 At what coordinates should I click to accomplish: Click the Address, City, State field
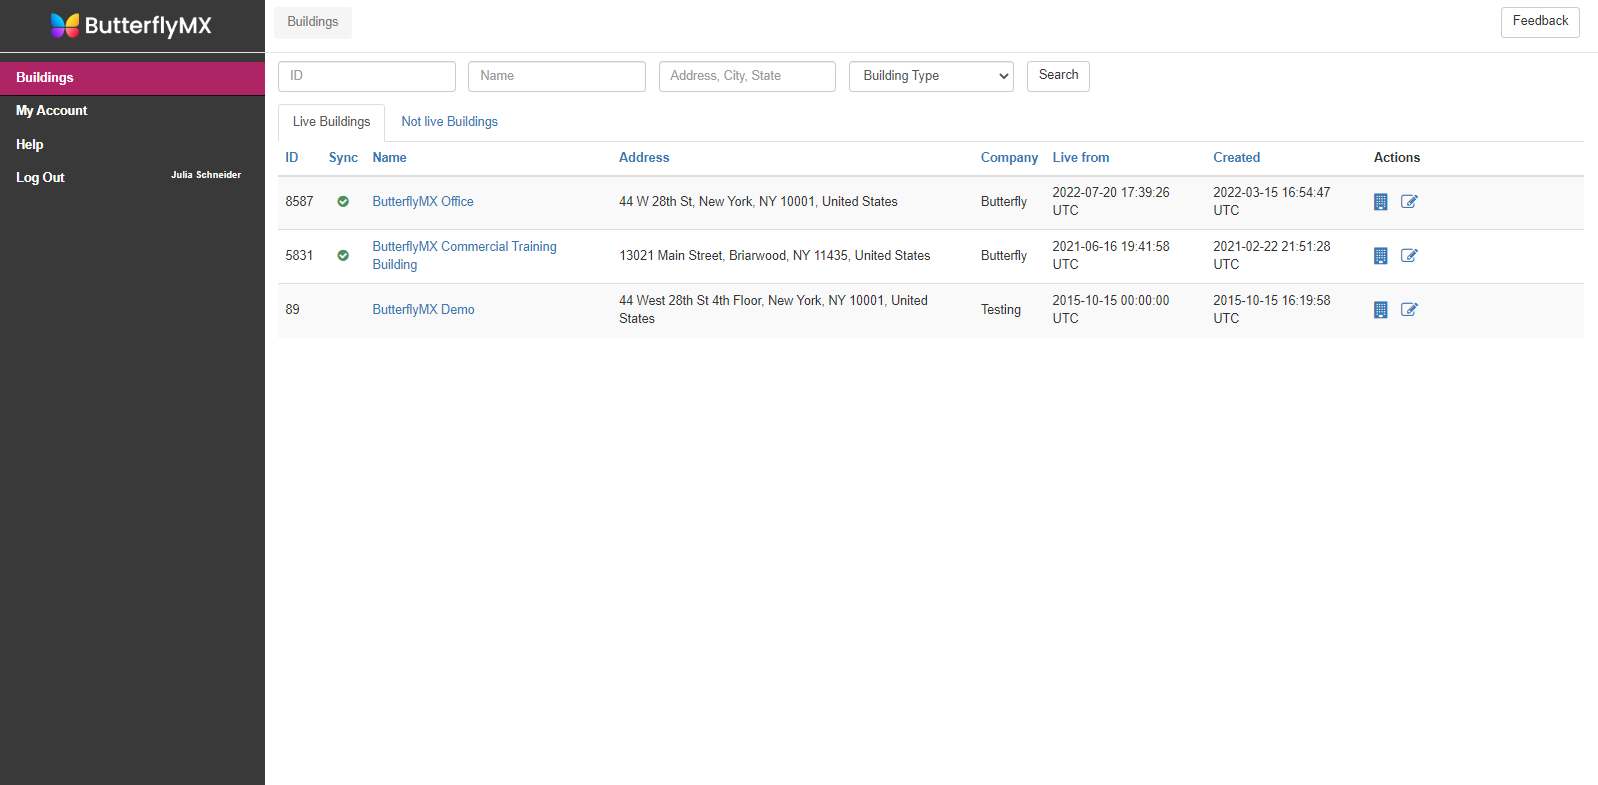pos(746,76)
